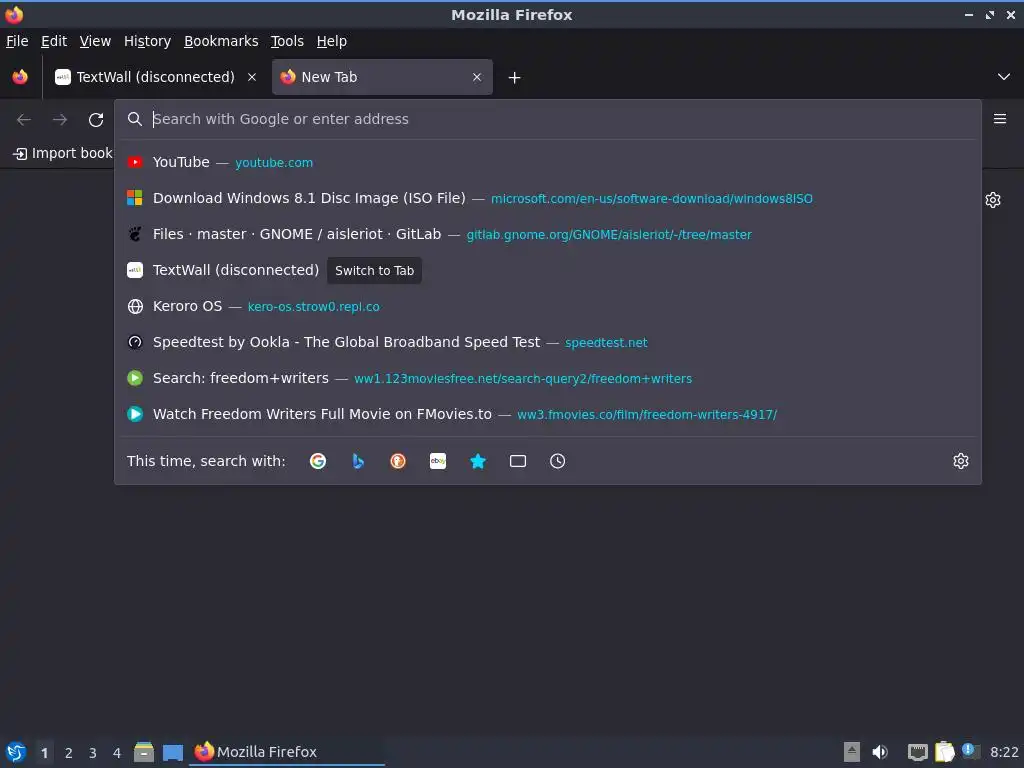The image size is (1024, 768).
Task: Open volume control in system tray
Action: 880,752
